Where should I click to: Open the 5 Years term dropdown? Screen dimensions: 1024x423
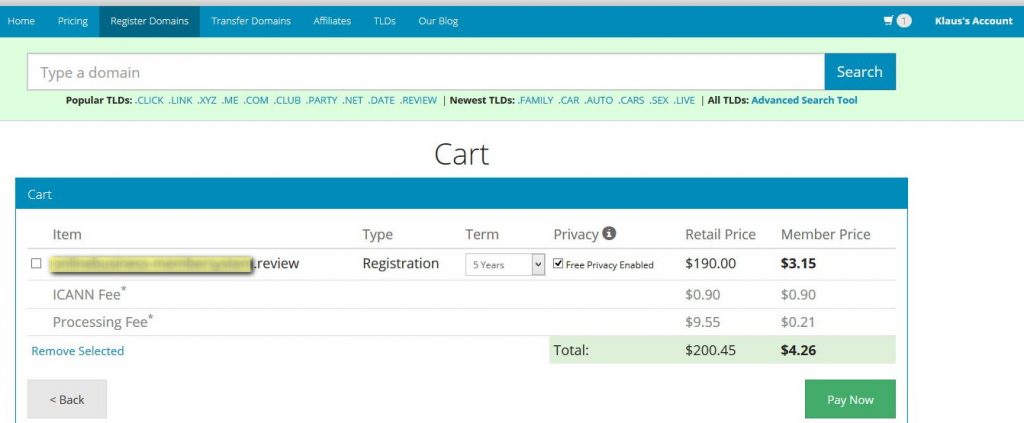point(505,264)
